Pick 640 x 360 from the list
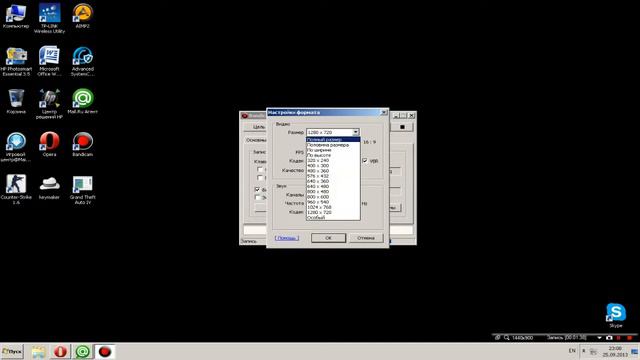640x360 pixels. [x=333, y=181]
